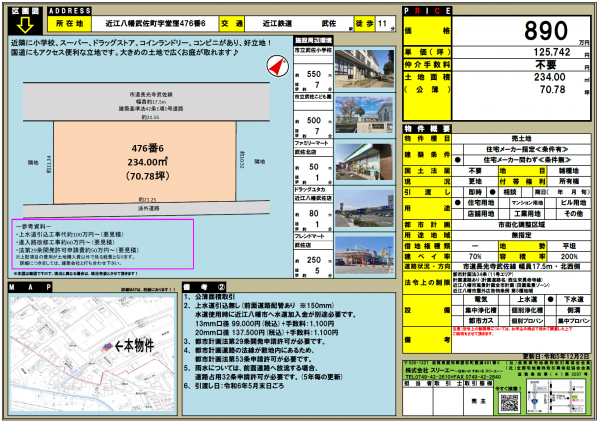The height and width of the screenshot is (423, 600).
Task: Click the 施設周辺環境 header
Action: click(x=313, y=40)
